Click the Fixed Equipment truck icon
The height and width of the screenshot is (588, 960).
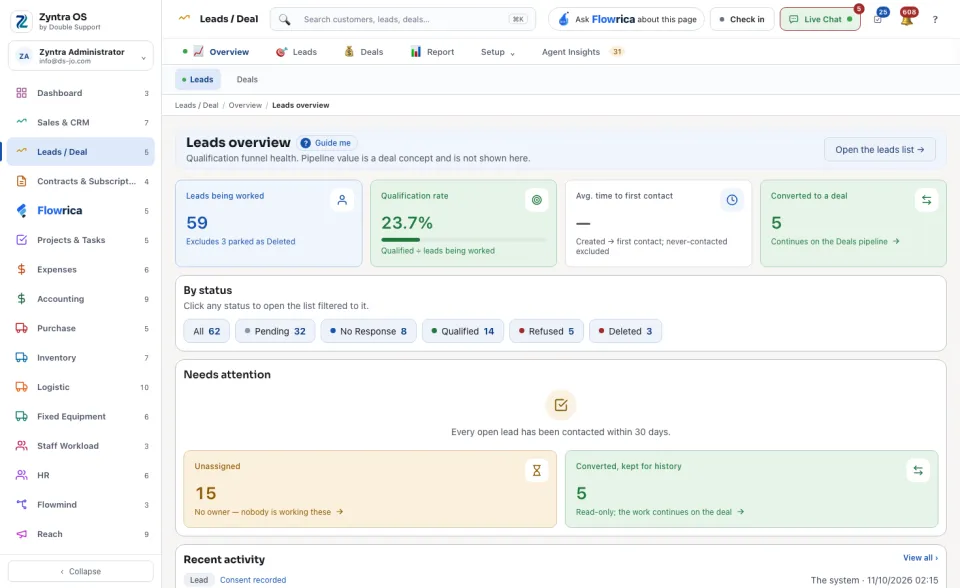point(21,416)
